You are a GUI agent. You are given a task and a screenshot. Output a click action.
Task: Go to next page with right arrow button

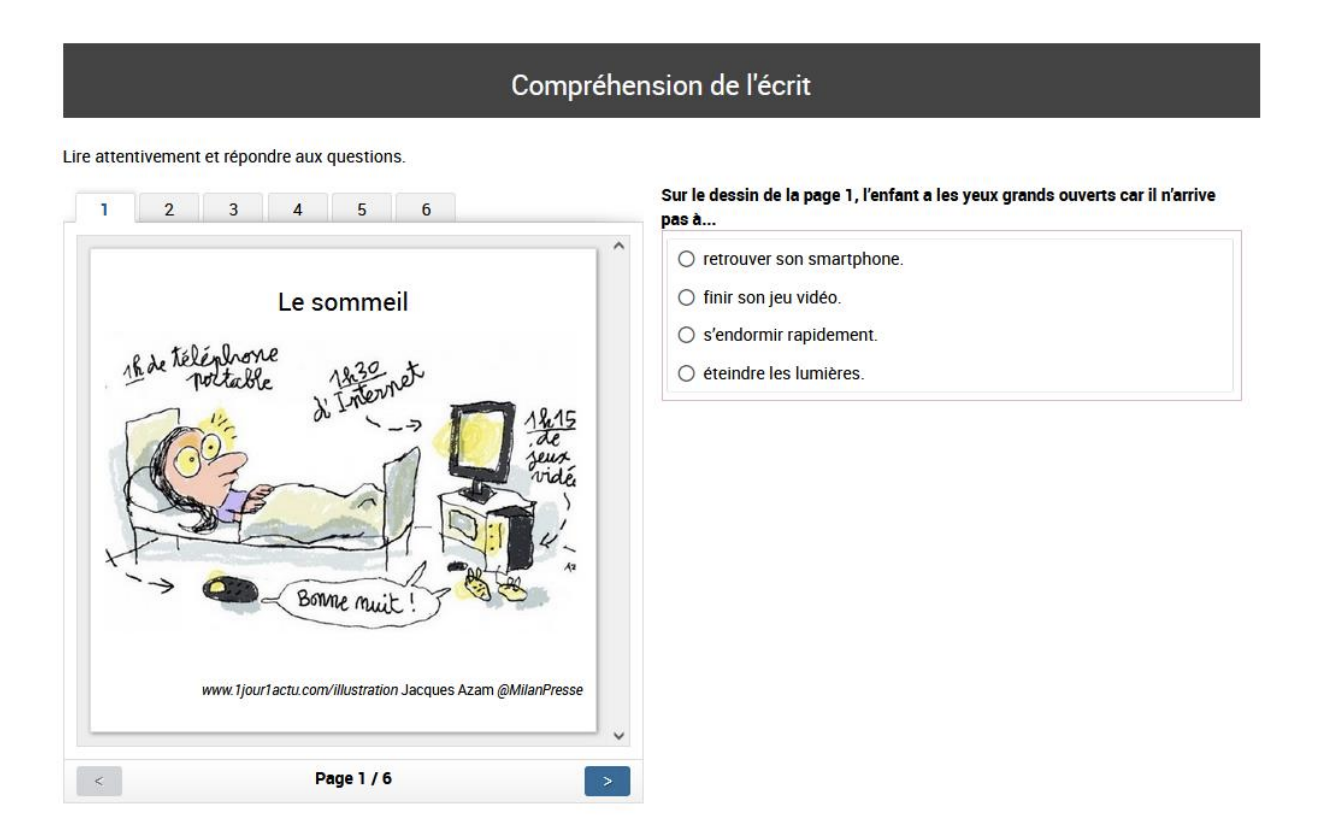[607, 781]
